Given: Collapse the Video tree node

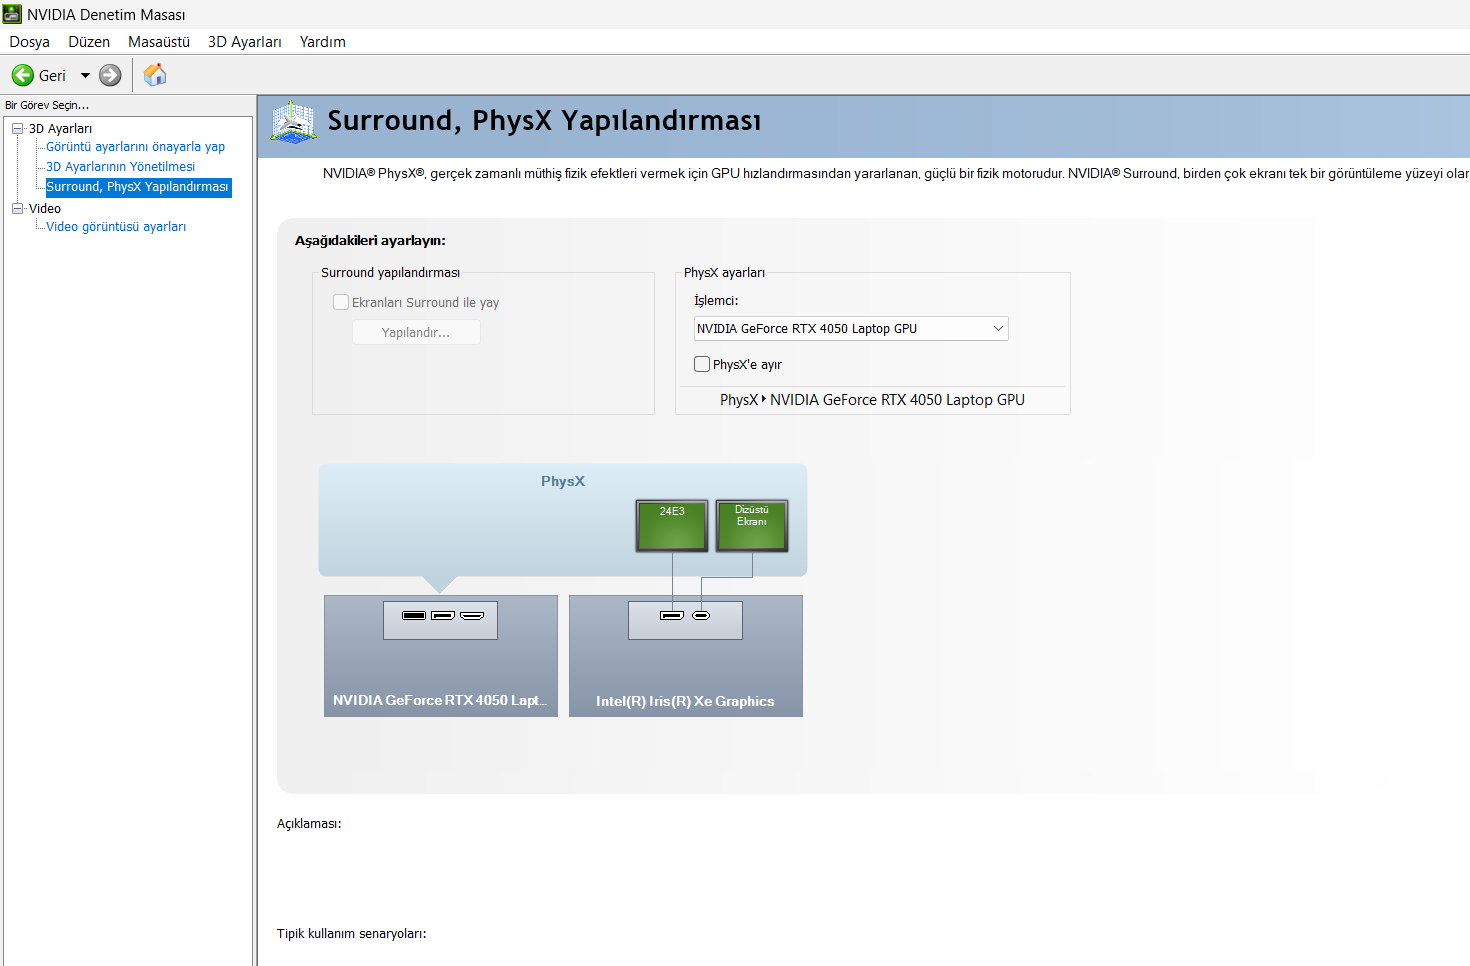Looking at the screenshot, I should (x=17, y=208).
